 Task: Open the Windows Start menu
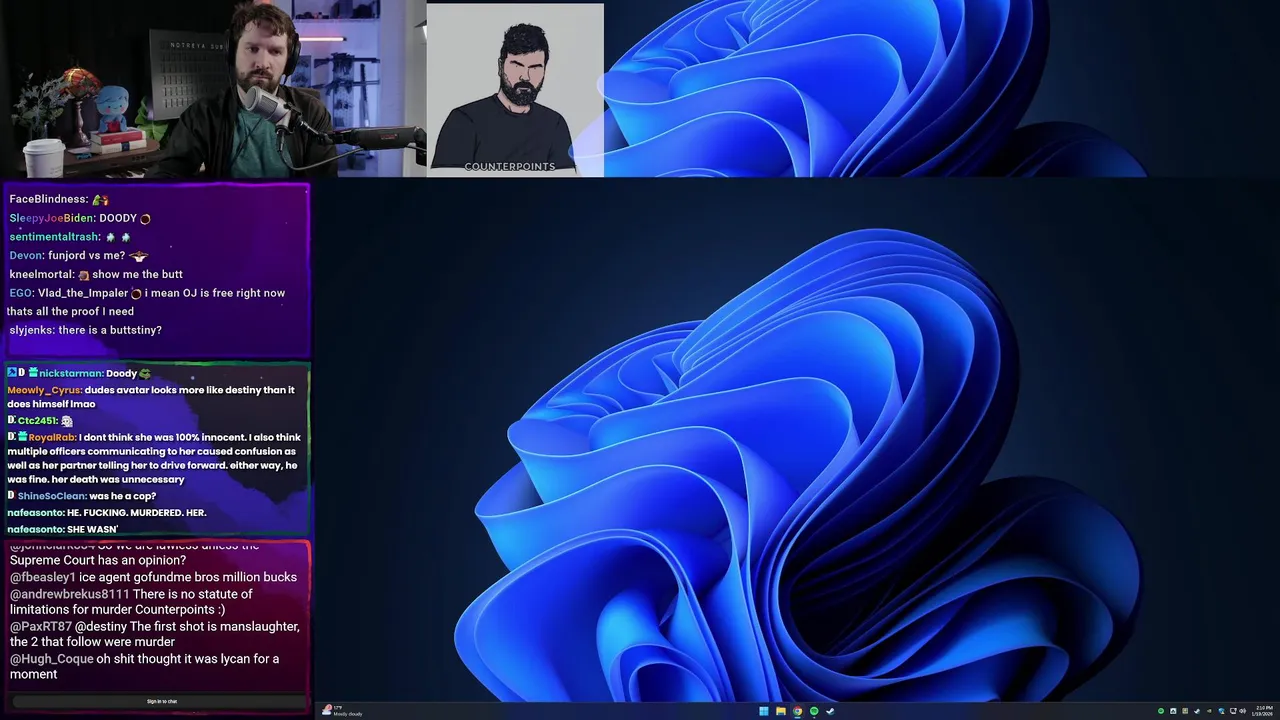pos(764,711)
